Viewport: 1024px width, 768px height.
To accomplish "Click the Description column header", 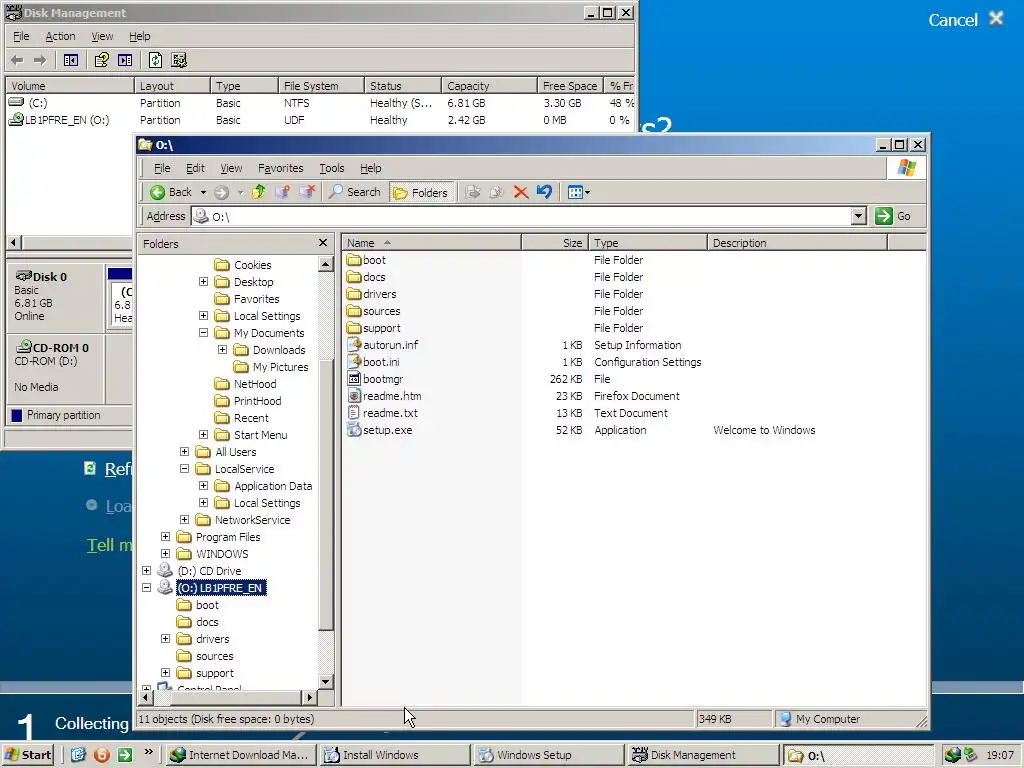I will (797, 243).
